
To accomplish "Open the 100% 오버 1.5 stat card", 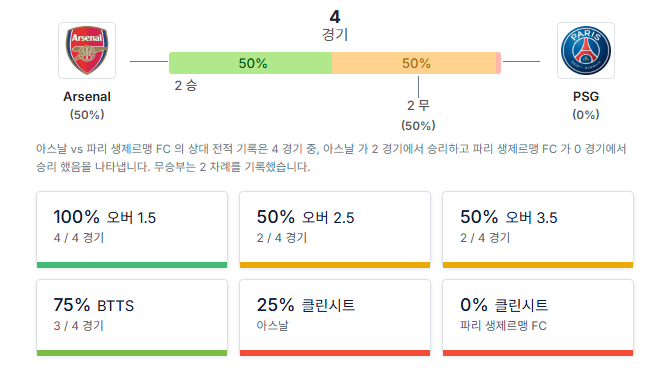I will (132, 230).
